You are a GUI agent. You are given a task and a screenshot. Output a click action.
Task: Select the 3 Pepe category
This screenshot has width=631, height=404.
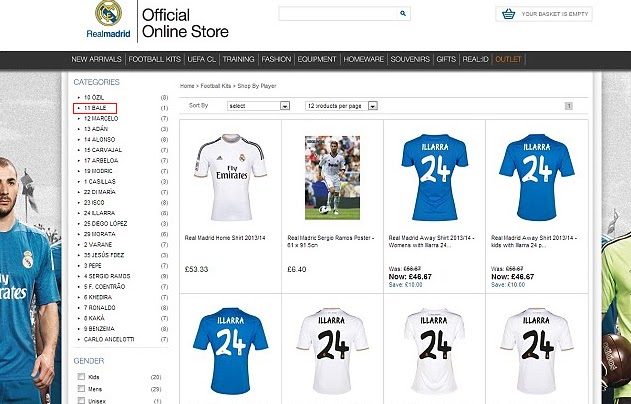[93, 266]
